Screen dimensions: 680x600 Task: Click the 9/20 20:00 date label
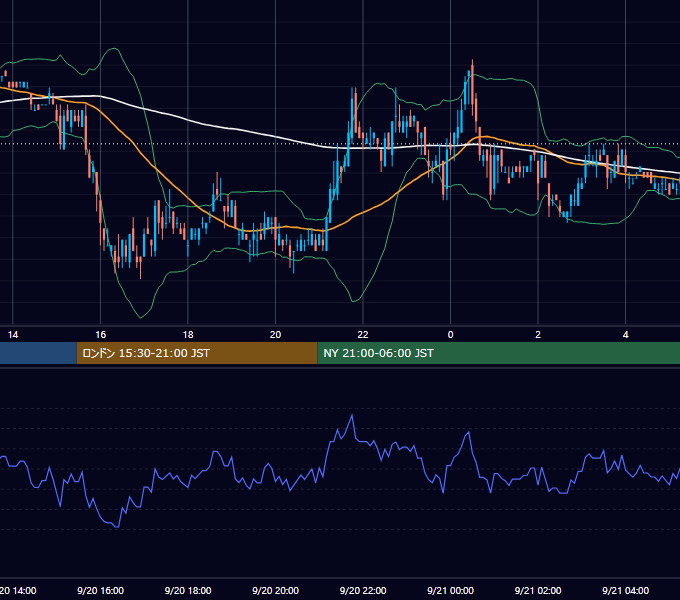(275, 590)
